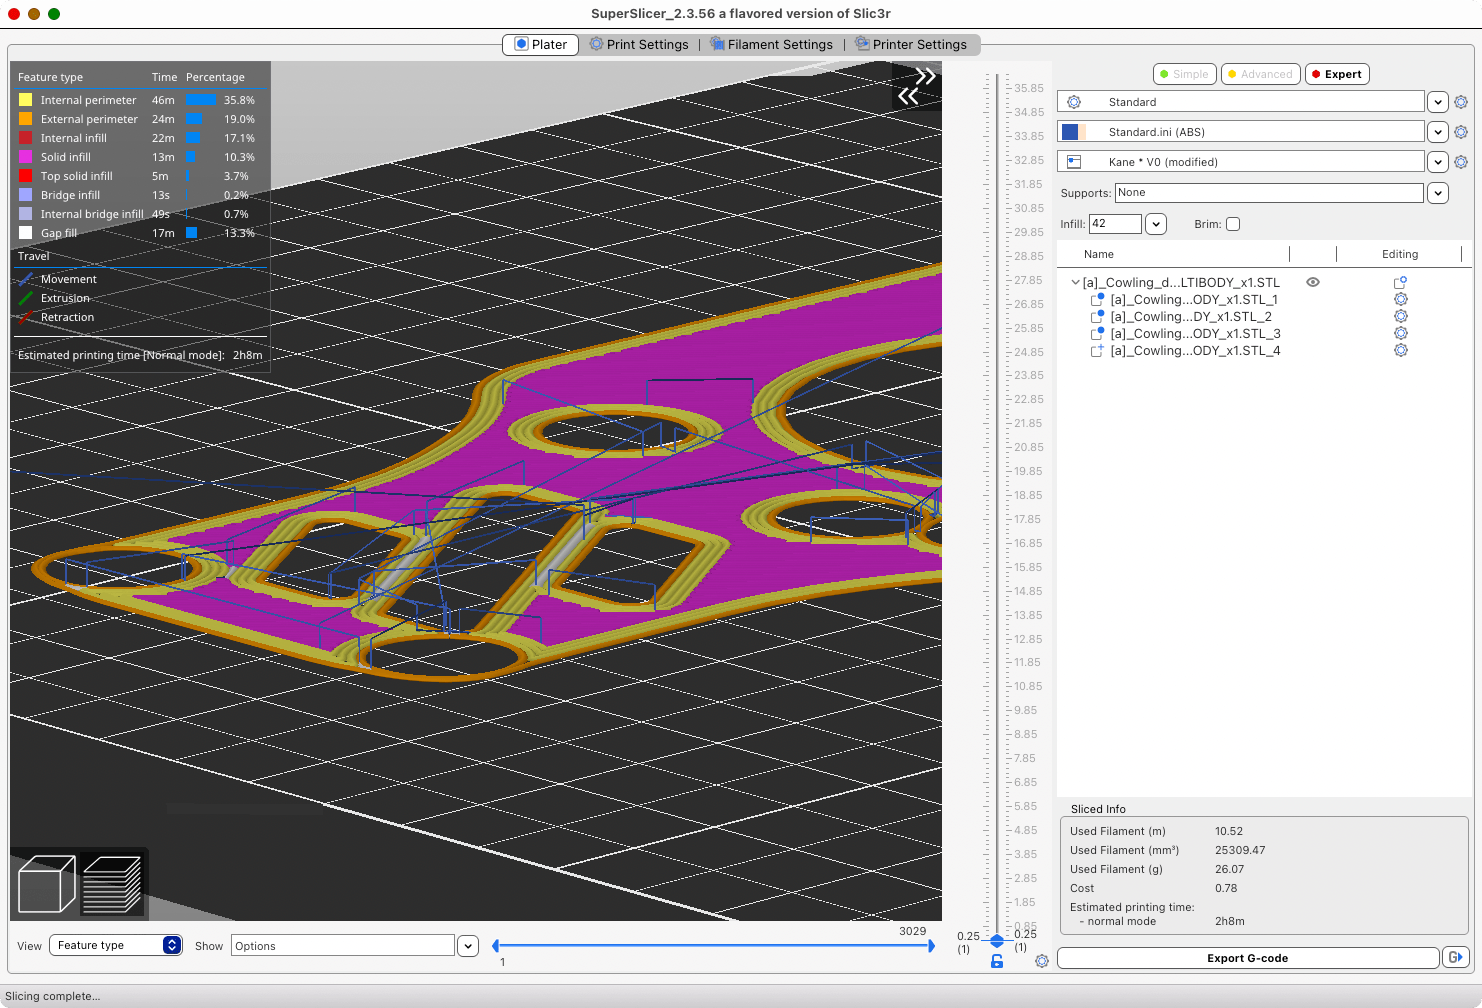
Task: Open filament profile settings gear icon
Action: tap(1461, 132)
